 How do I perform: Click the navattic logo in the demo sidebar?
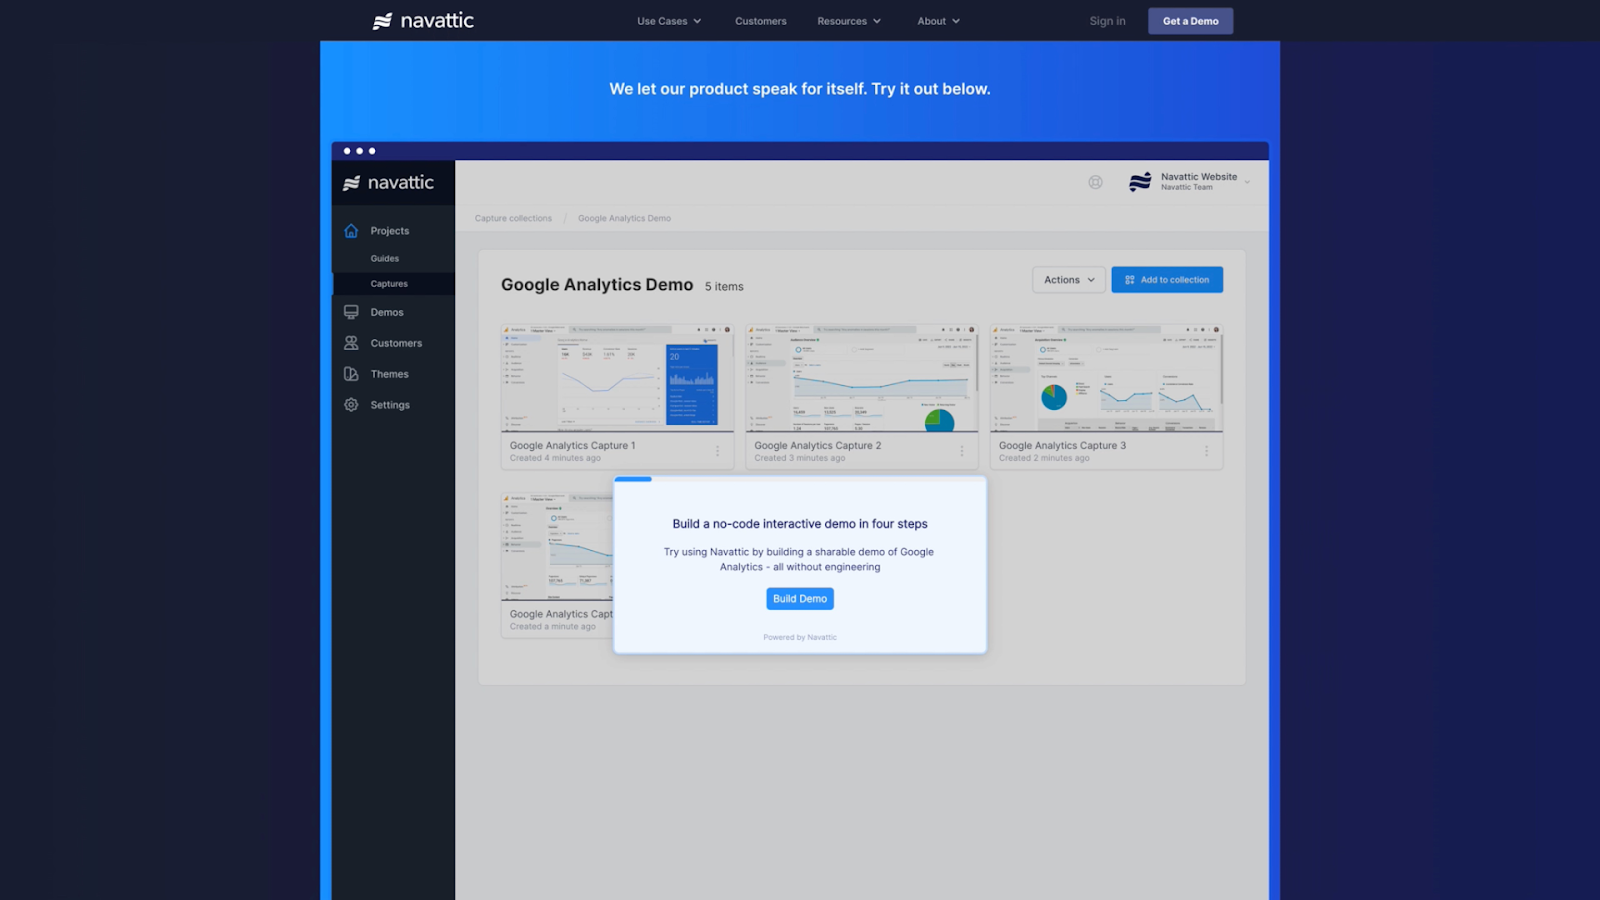tap(389, 183)
